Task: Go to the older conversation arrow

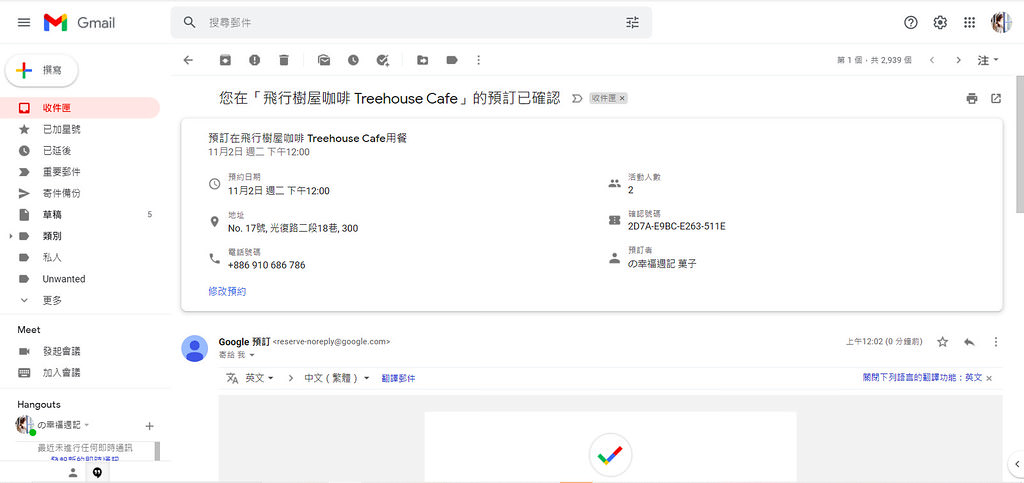Action: (958, 60)
